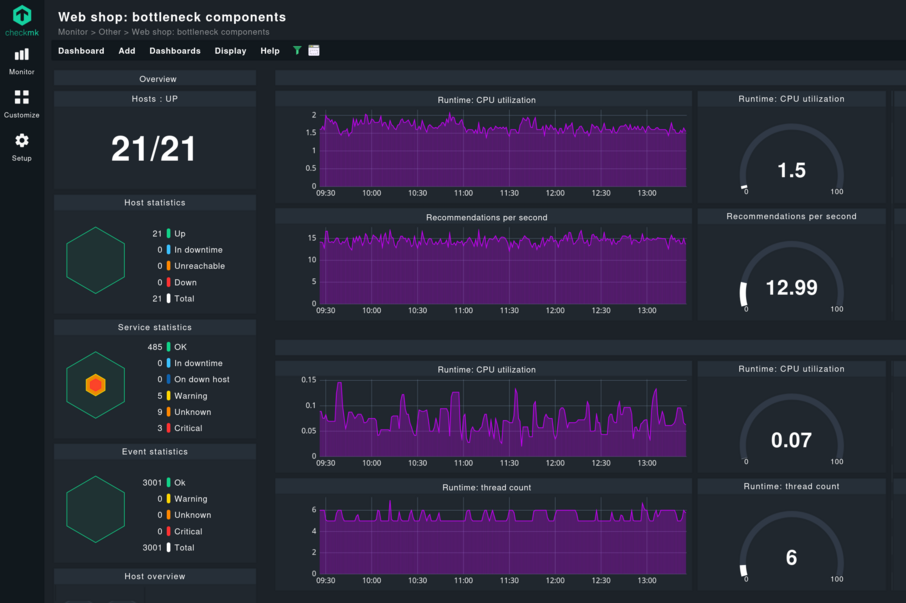Collapse the Overview panel header
906x603 pixels.
157,78
